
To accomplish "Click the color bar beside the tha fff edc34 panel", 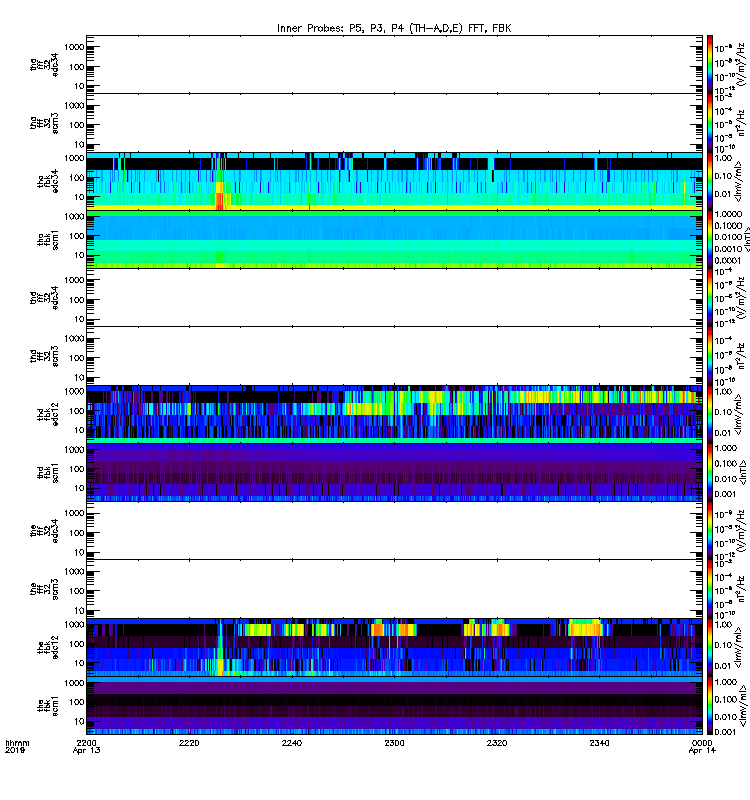I will 710,64.
